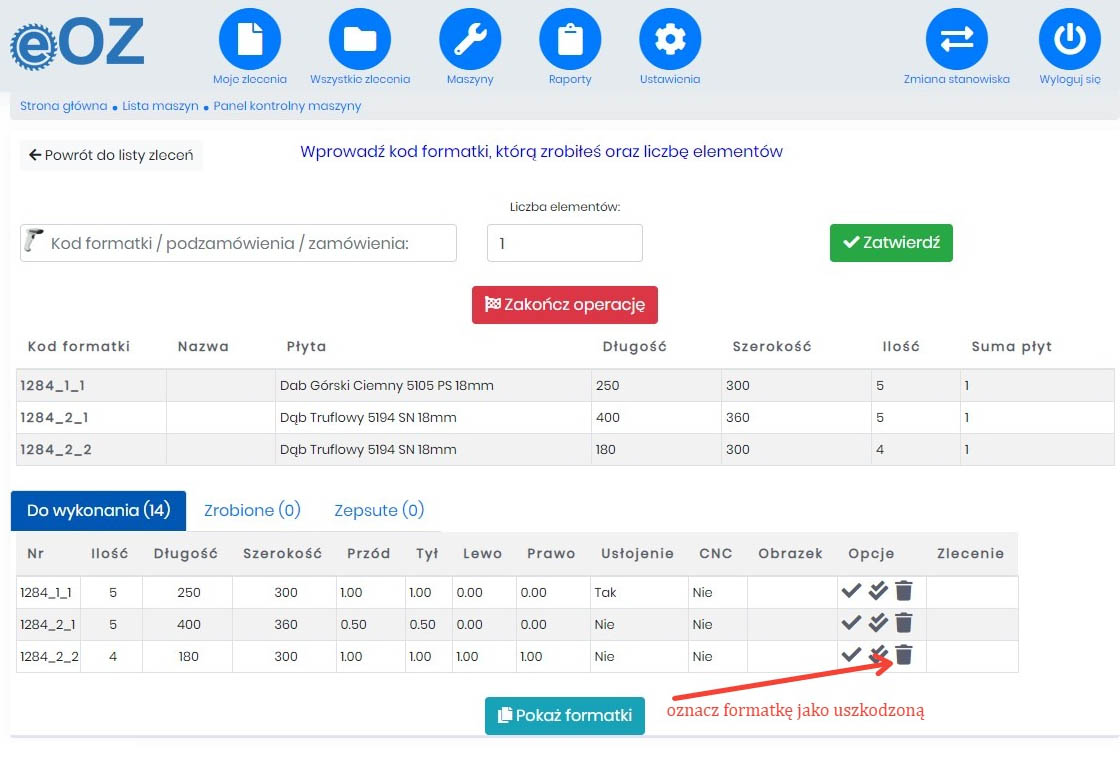Switch to the Zepsute (0) tab
Image resolution: width=1120 pixels, height=761 pixels.
coord(379,510)
